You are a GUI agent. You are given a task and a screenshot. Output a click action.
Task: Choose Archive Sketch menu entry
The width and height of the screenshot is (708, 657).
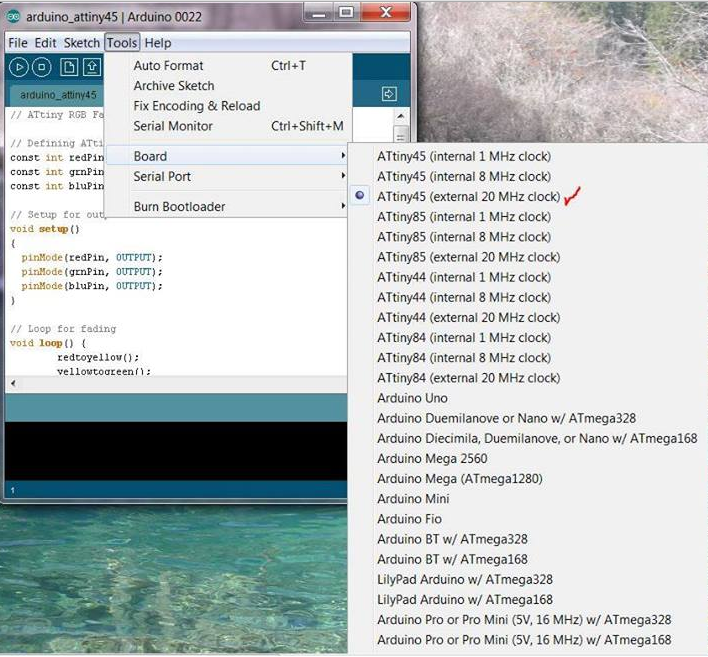(x=228, y=86)
